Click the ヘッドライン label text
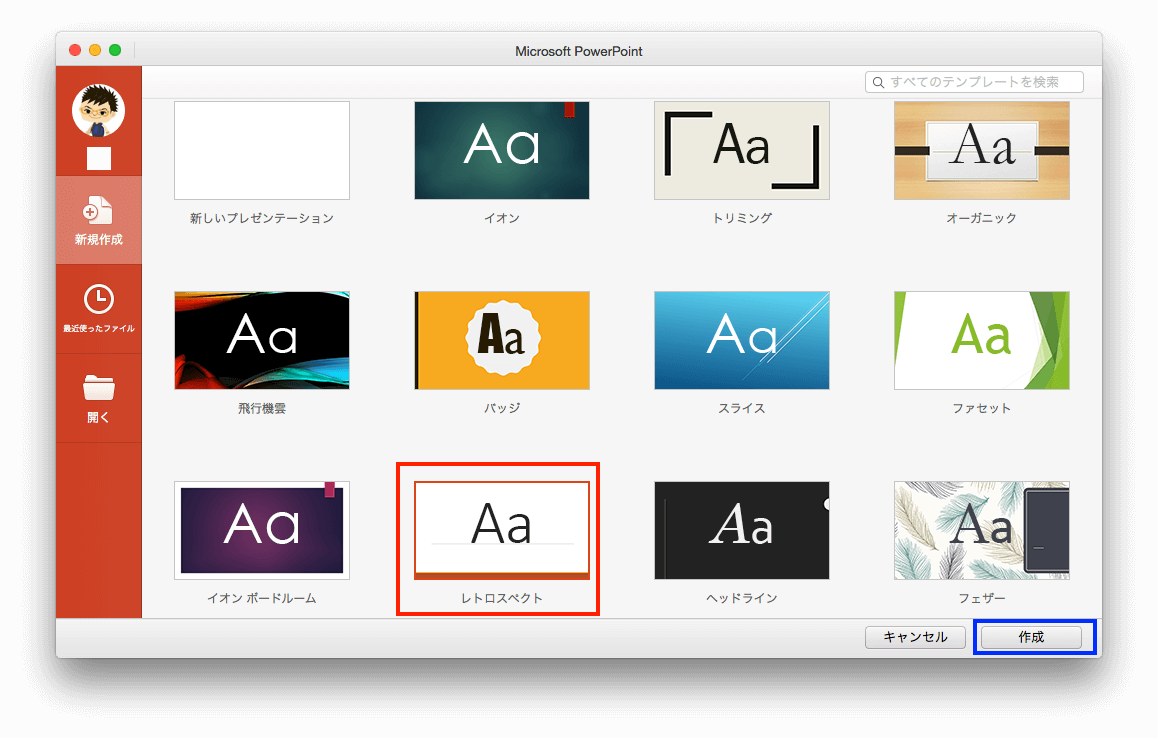Screen dimensions: 1158x738 point(741,598)
